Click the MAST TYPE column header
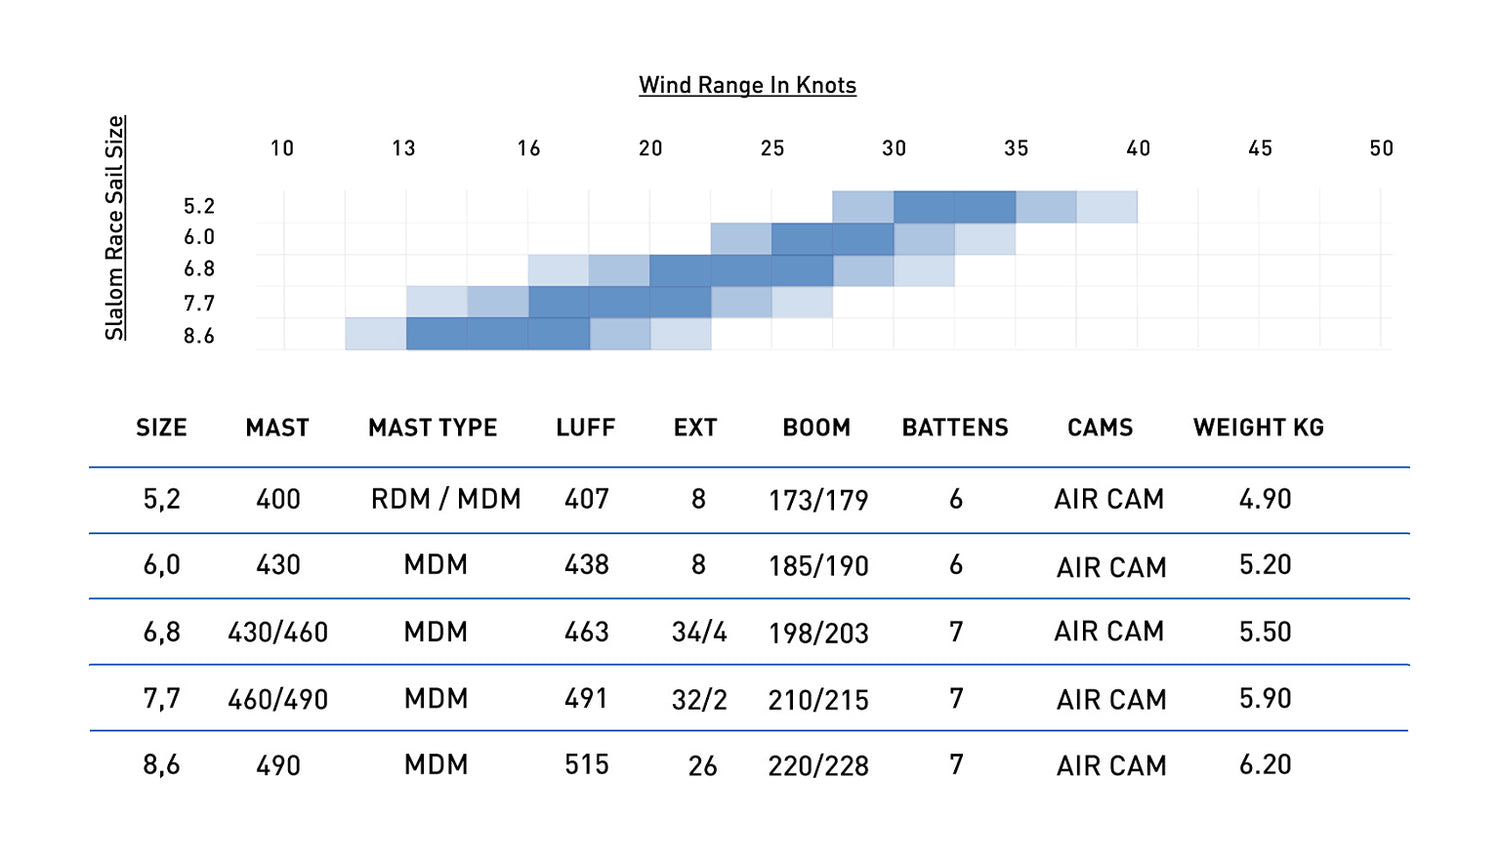Screen dimensions: 1500x861 [x=432, y=428]
